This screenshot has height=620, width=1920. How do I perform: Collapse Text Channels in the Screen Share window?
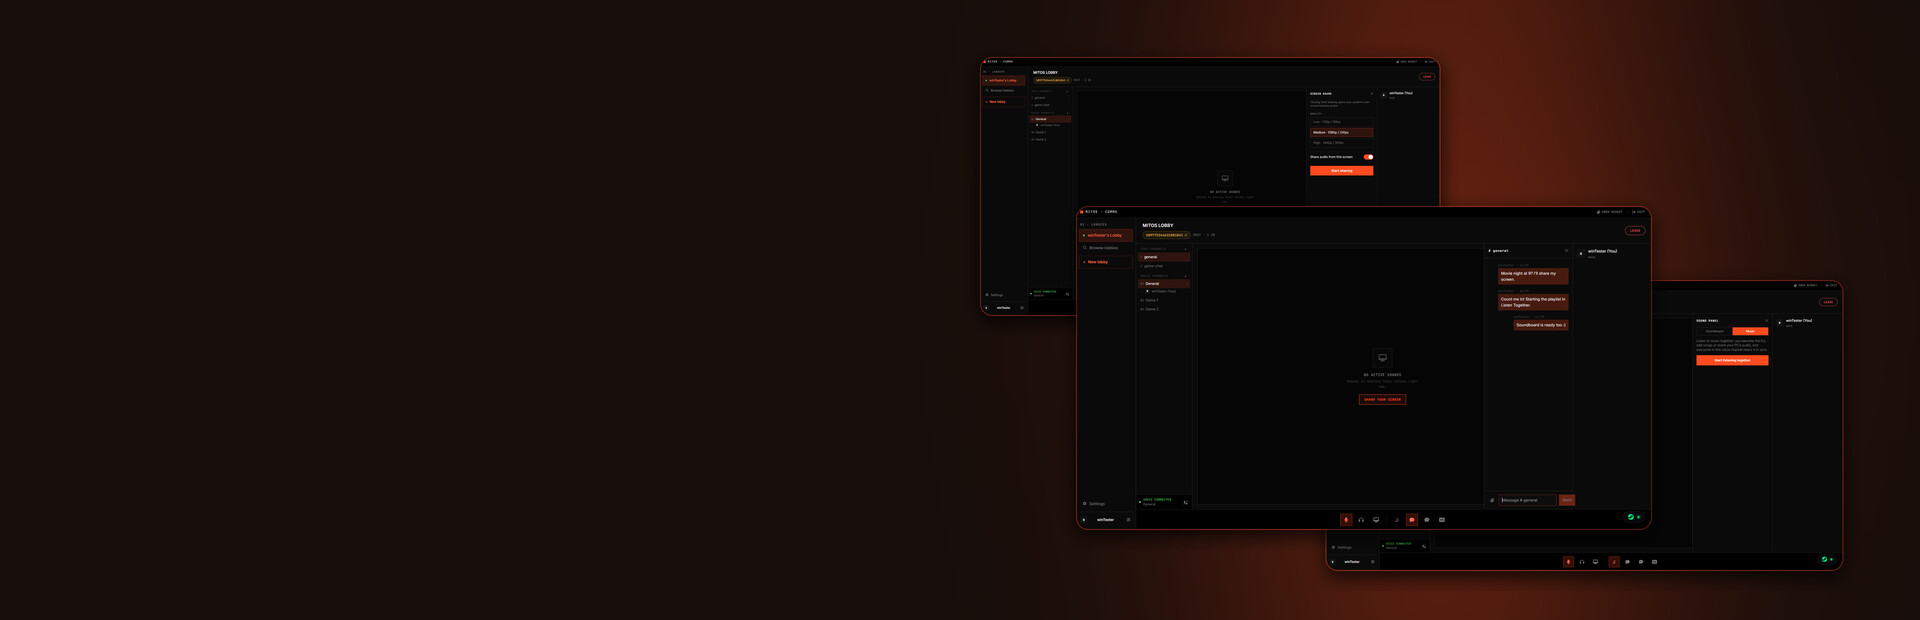pyautogui.click(x=1067, y=92)
